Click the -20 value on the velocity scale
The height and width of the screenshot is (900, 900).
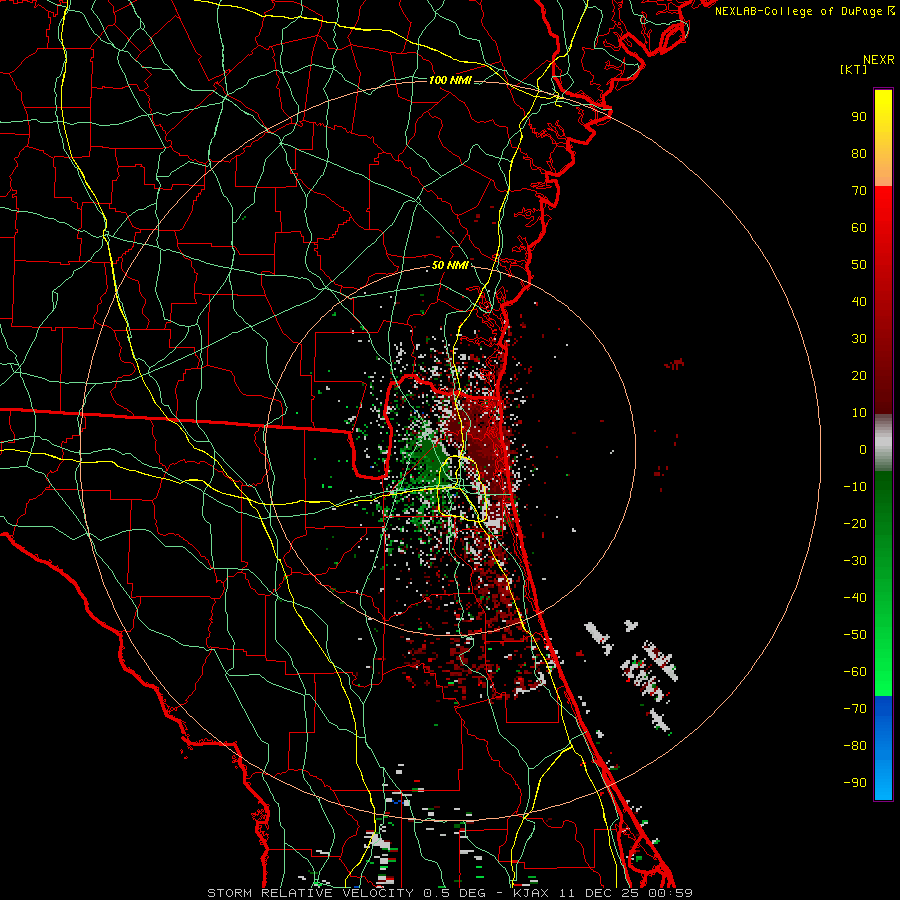(855, 524)
